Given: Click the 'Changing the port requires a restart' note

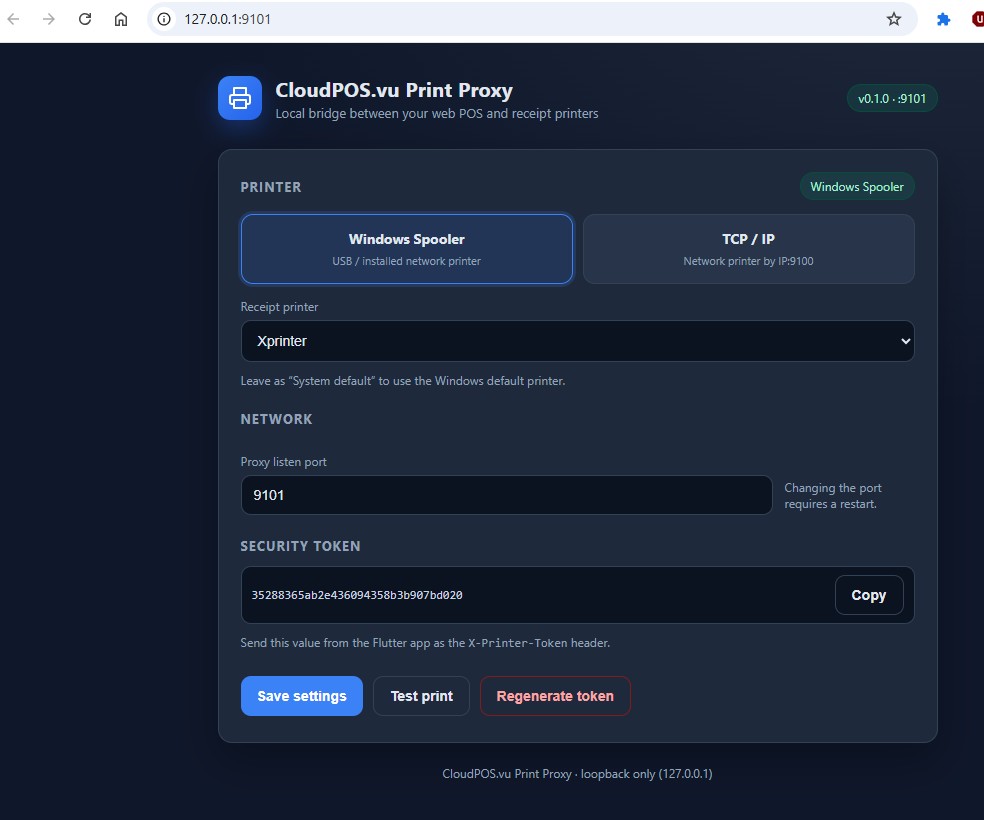Looking at the screenshot, I should [x=832, y=496].
